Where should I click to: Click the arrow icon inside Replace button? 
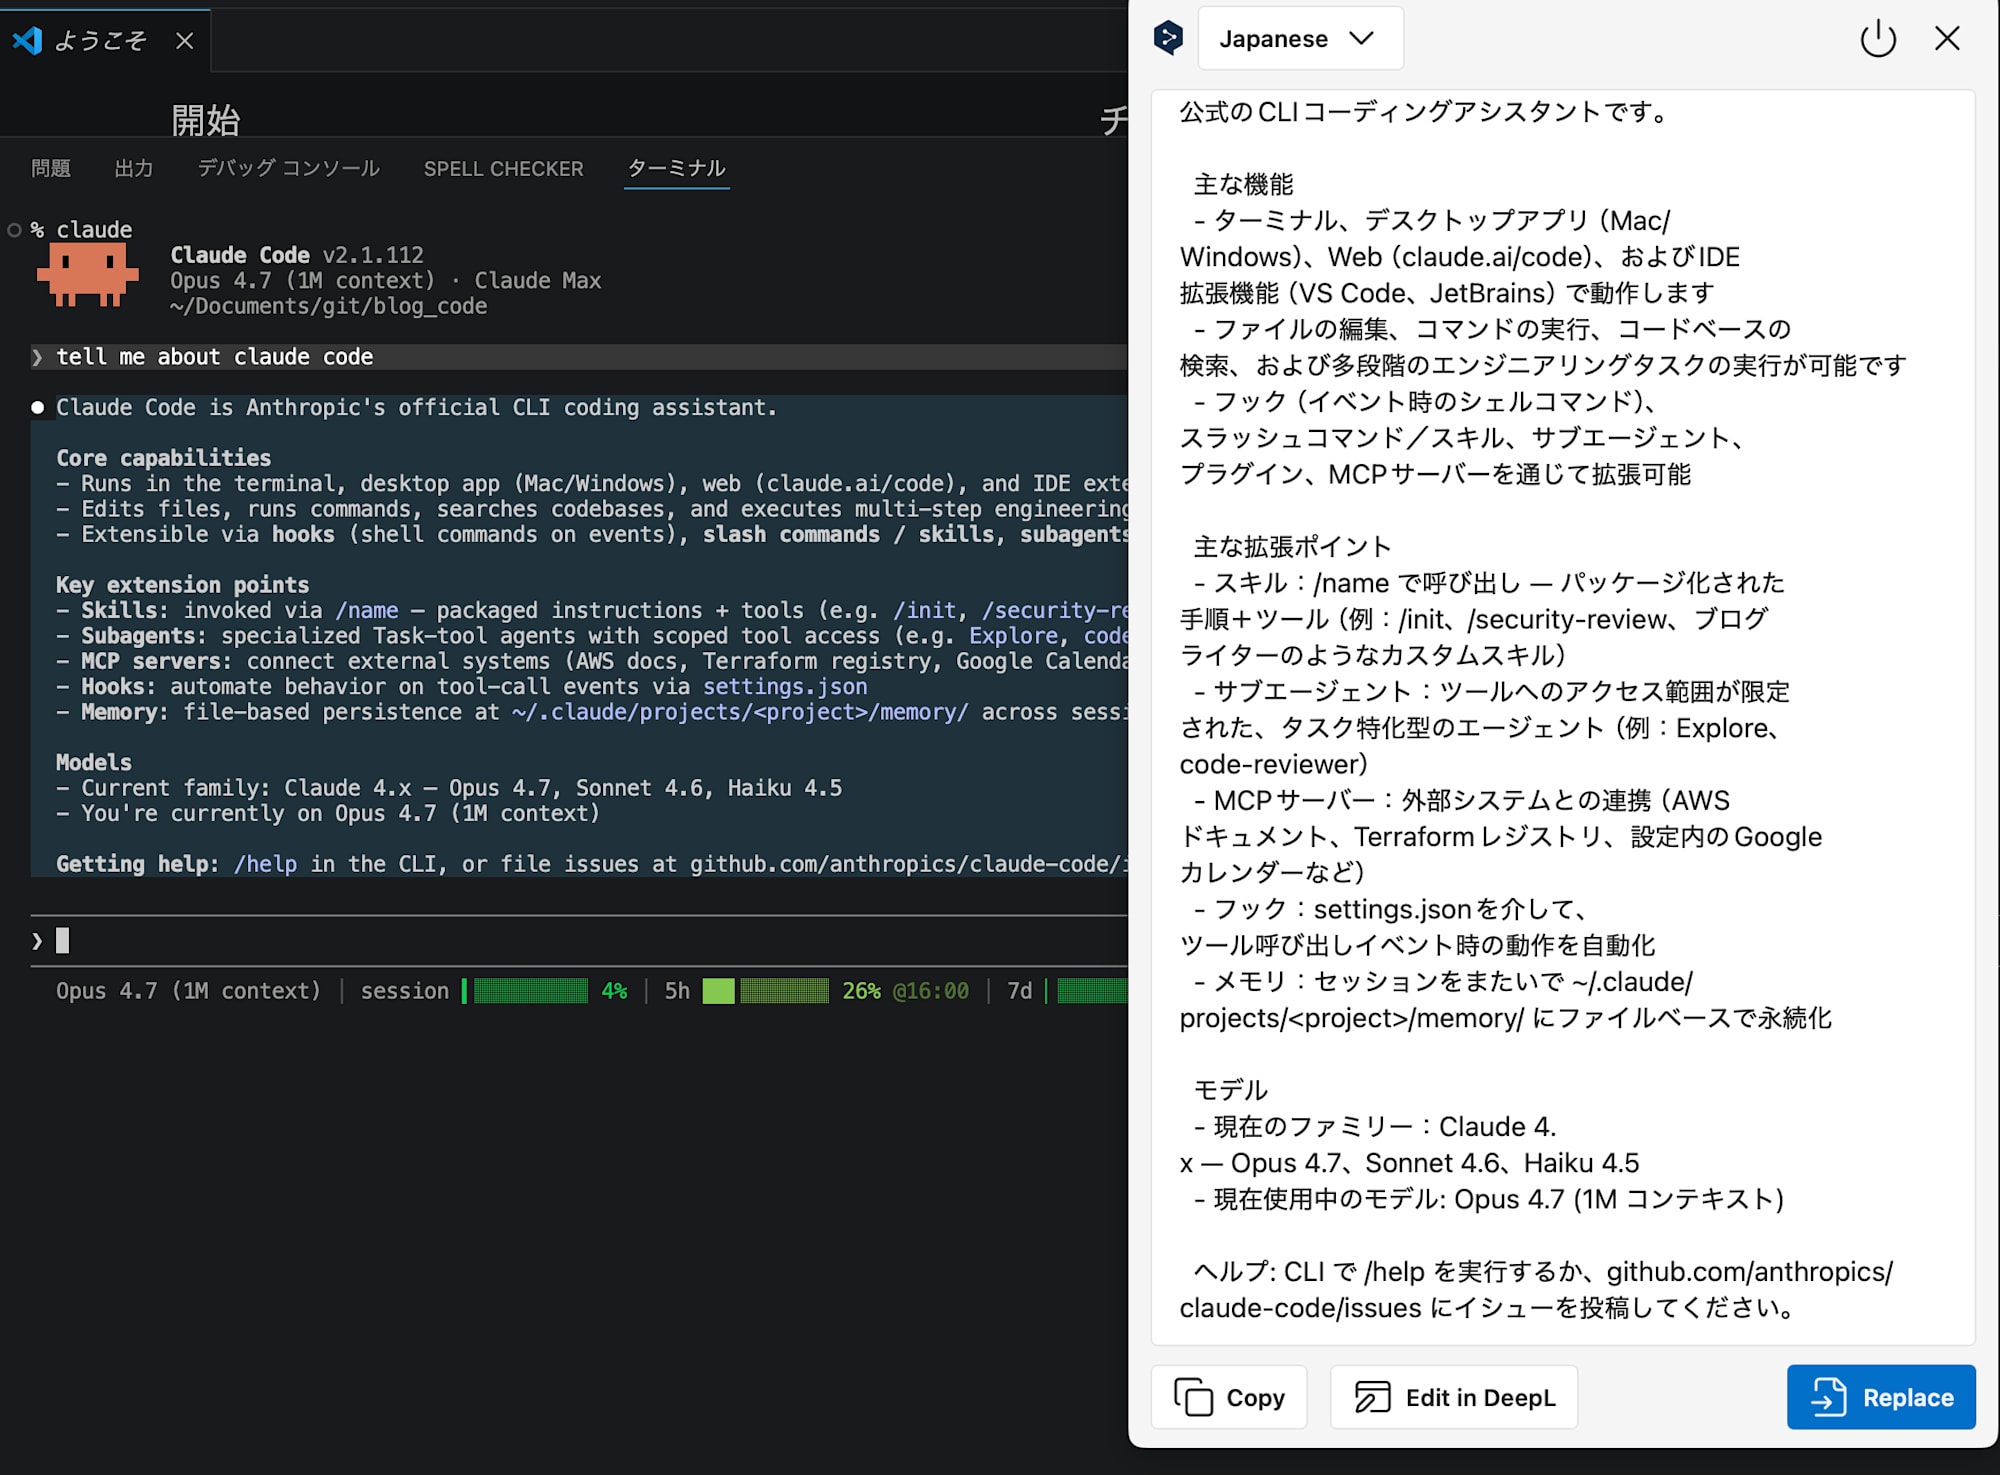[x=1830, y=1397]
